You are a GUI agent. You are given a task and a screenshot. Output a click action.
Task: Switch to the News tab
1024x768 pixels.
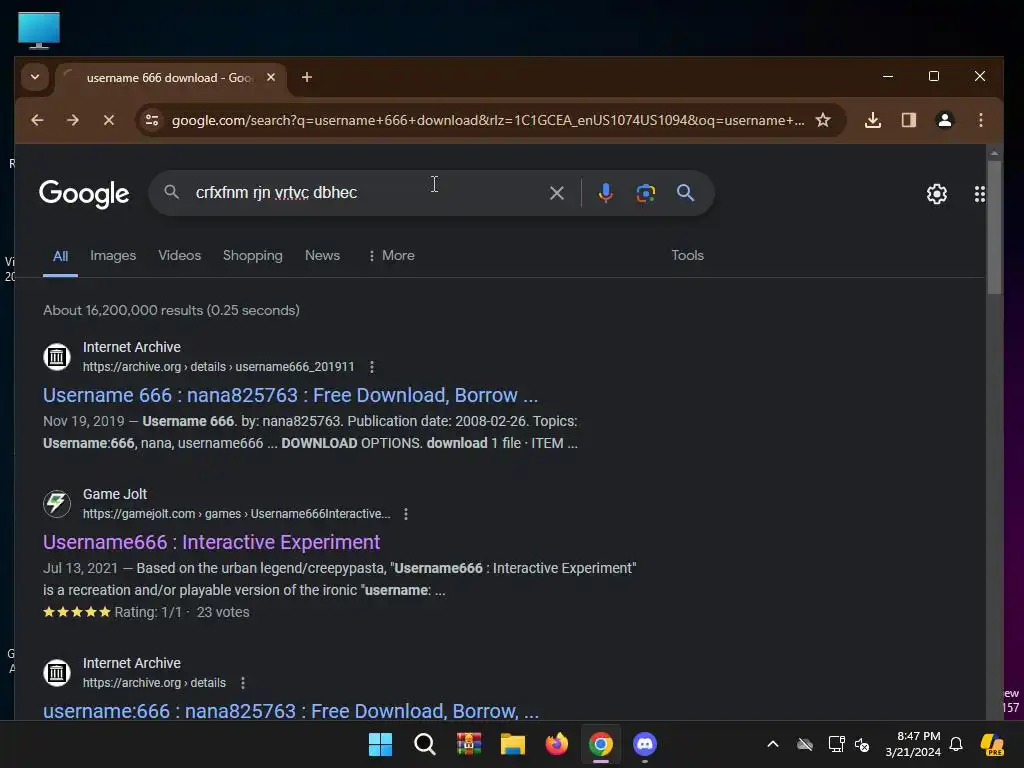(322, 255)
